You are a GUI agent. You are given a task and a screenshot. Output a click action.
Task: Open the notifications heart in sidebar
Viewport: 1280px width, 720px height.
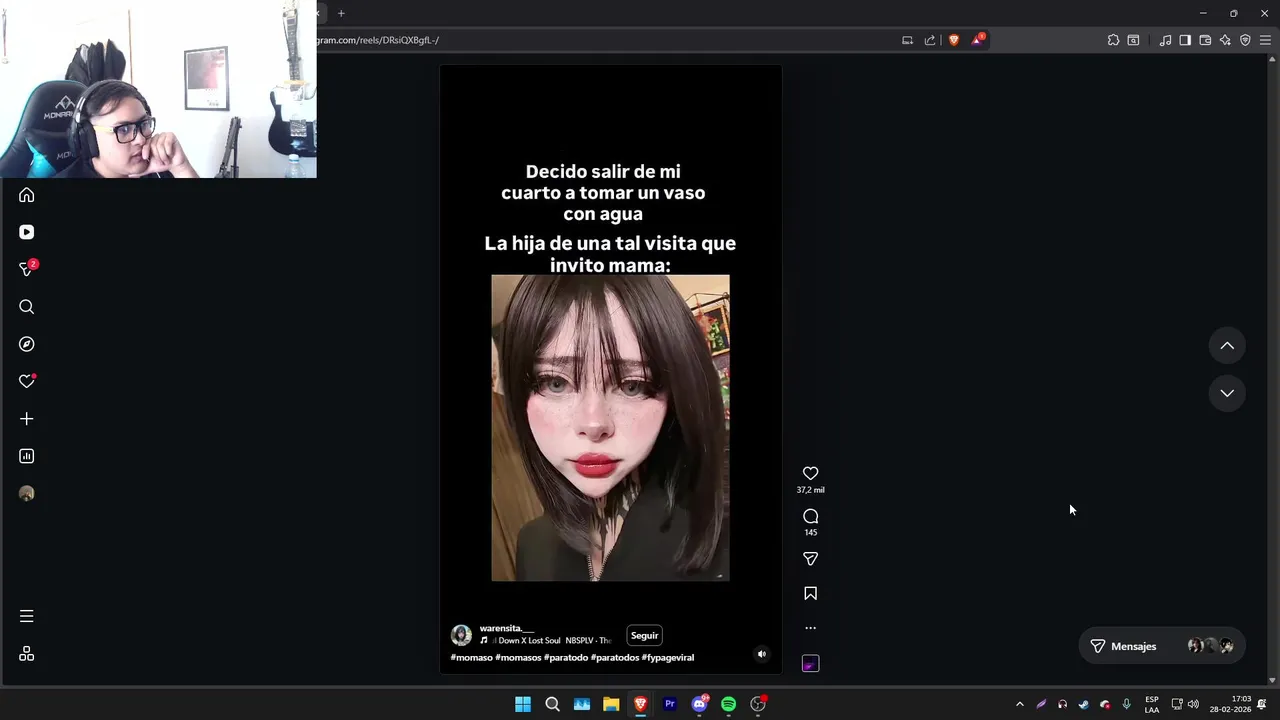click(x=27, y=381)
